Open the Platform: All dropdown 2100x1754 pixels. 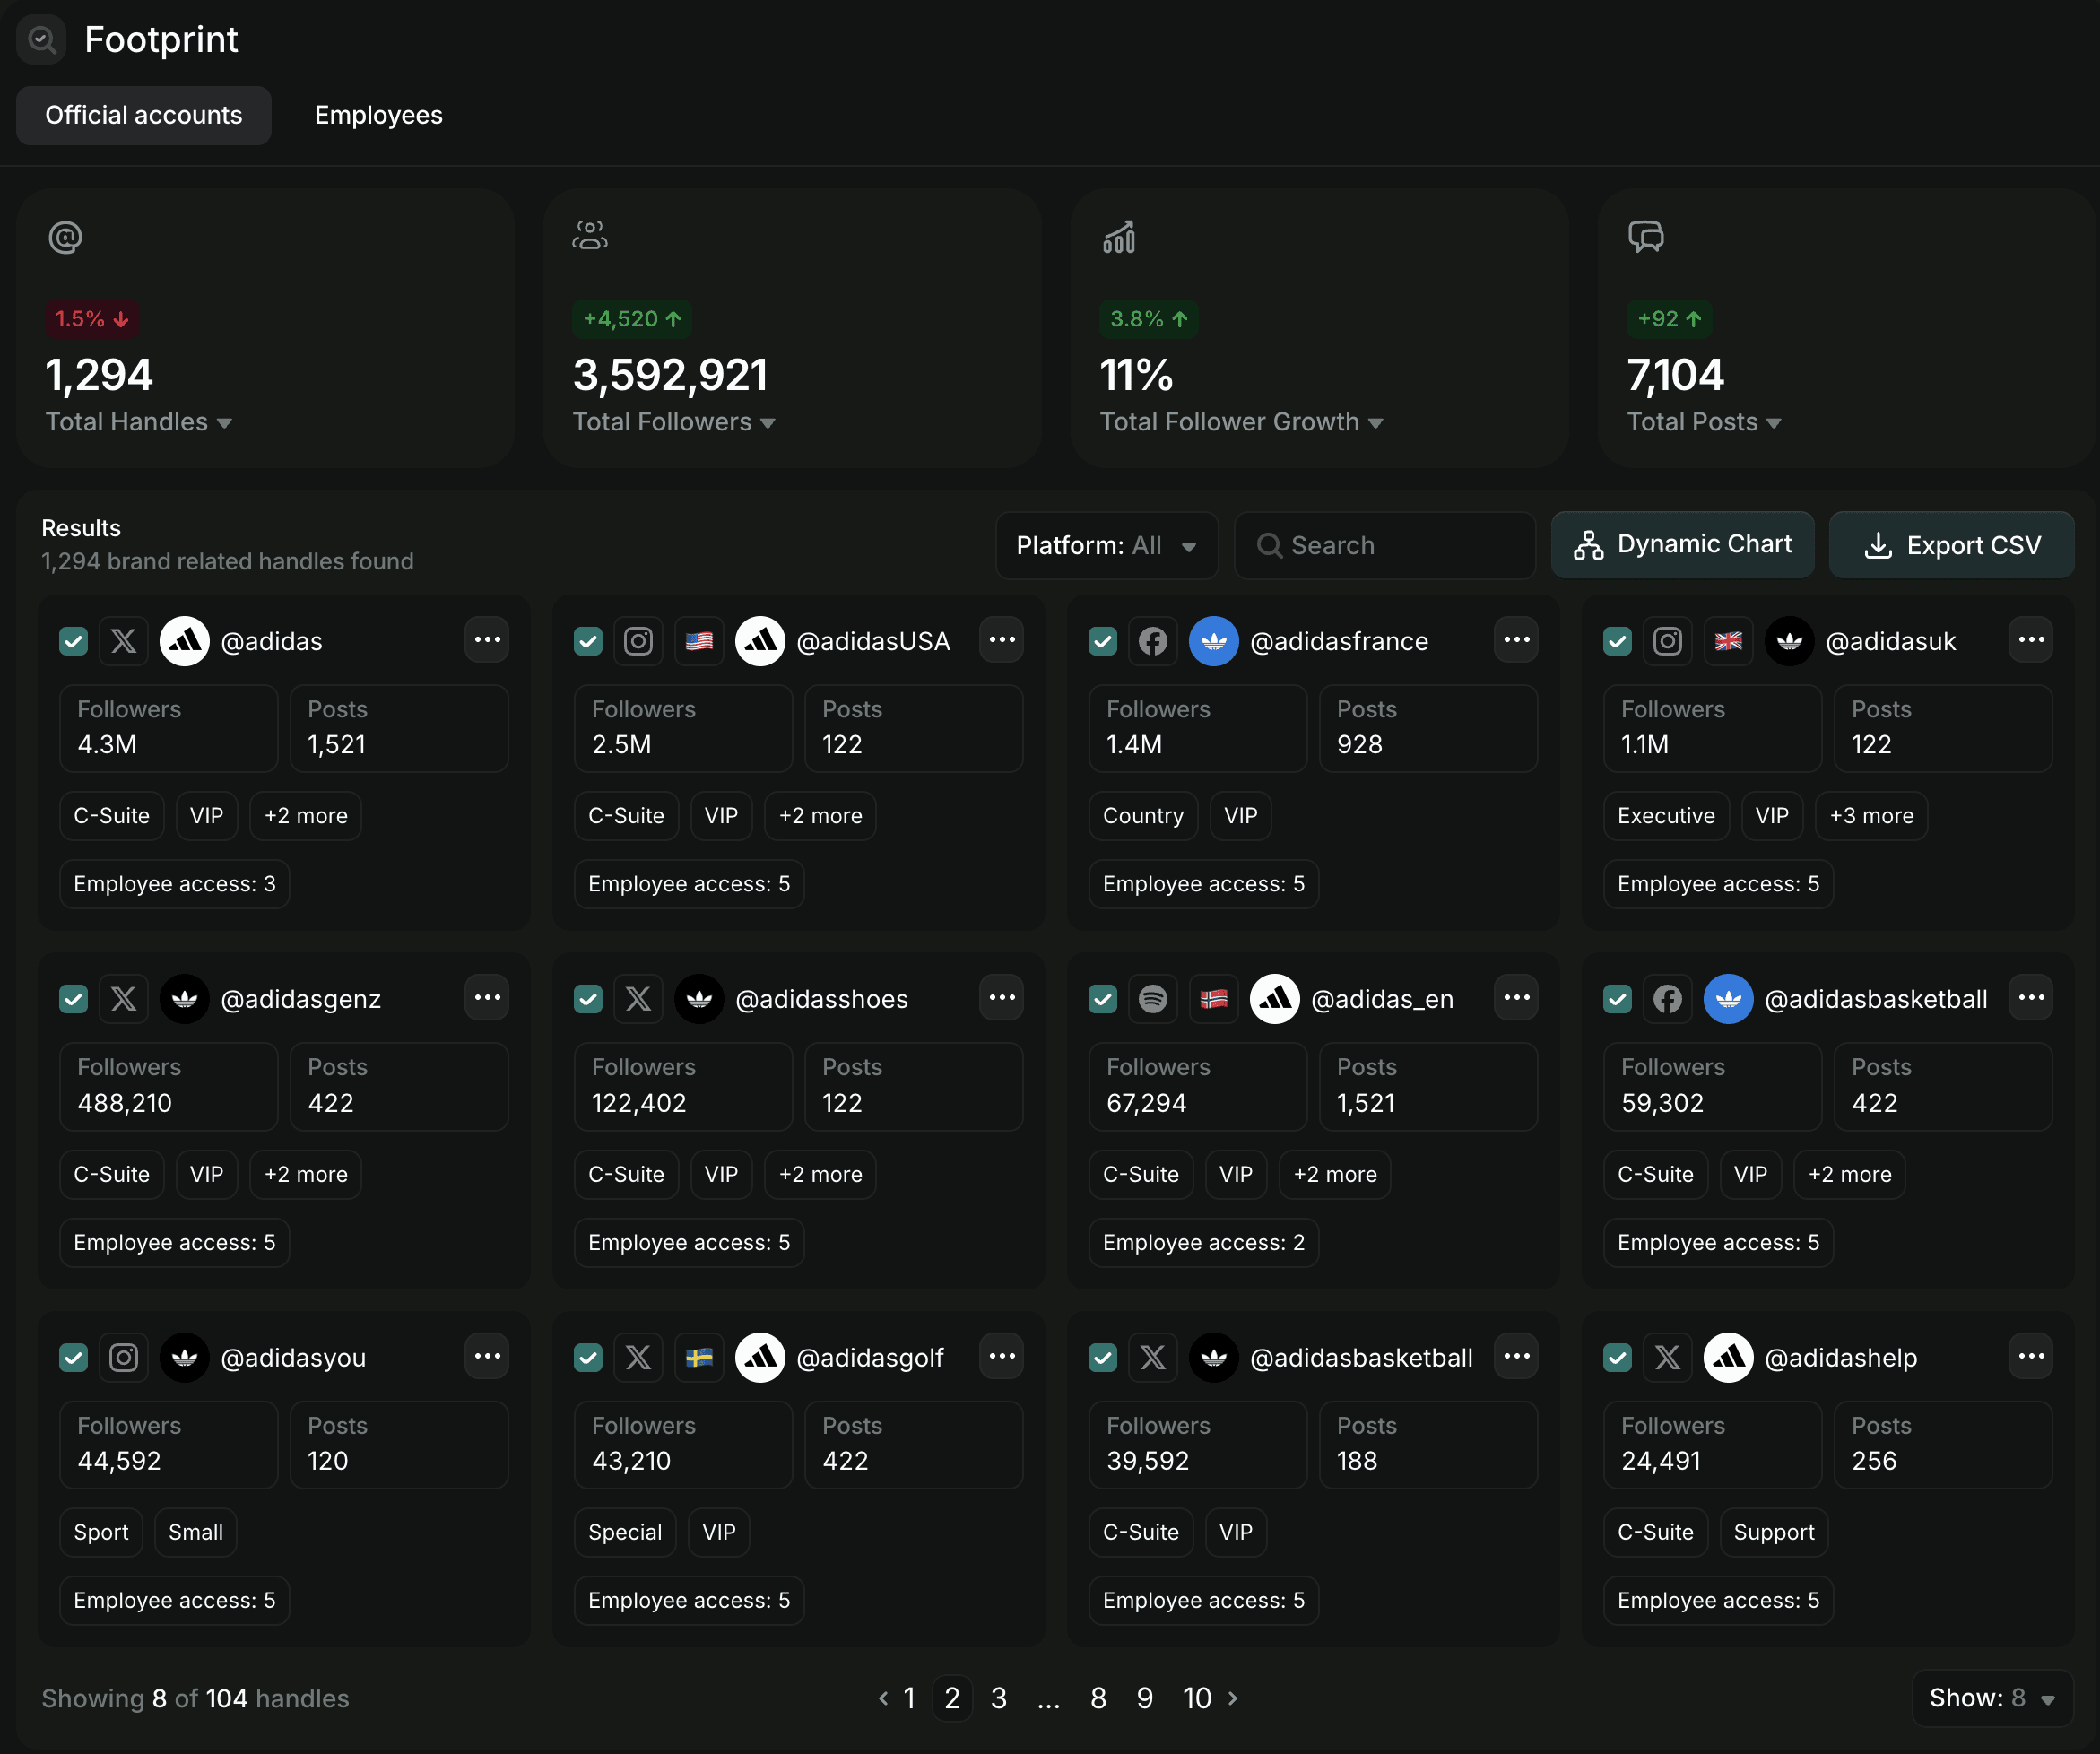tap(1106, 545)
